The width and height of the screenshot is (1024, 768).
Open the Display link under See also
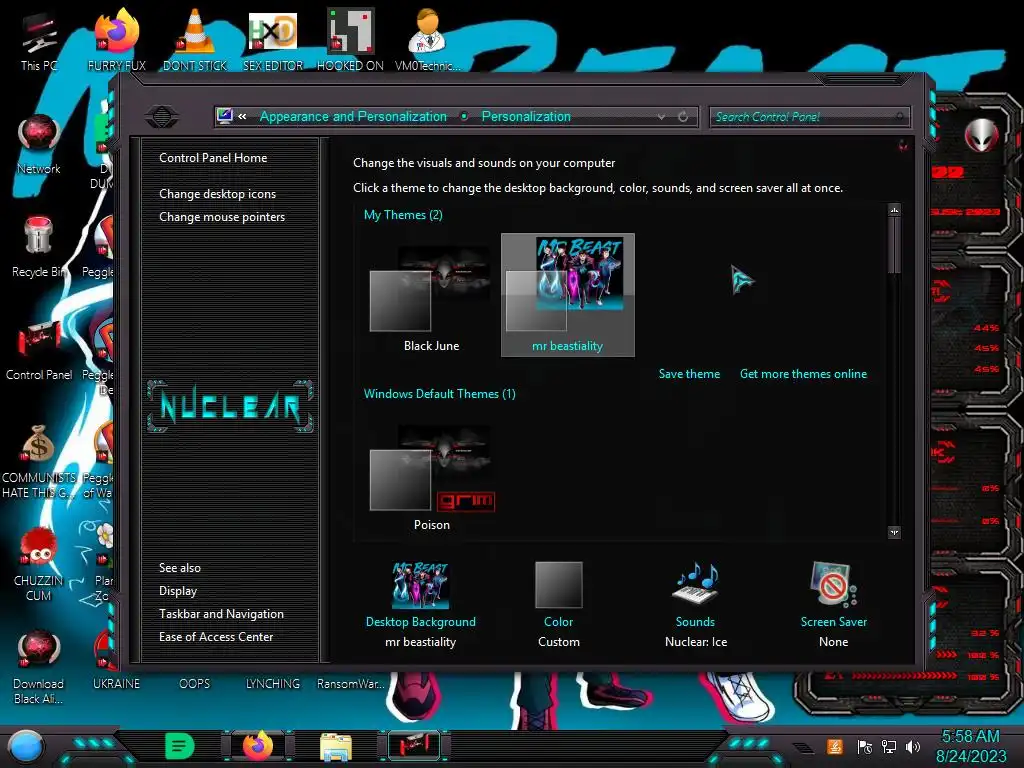[x=178, y=590]
